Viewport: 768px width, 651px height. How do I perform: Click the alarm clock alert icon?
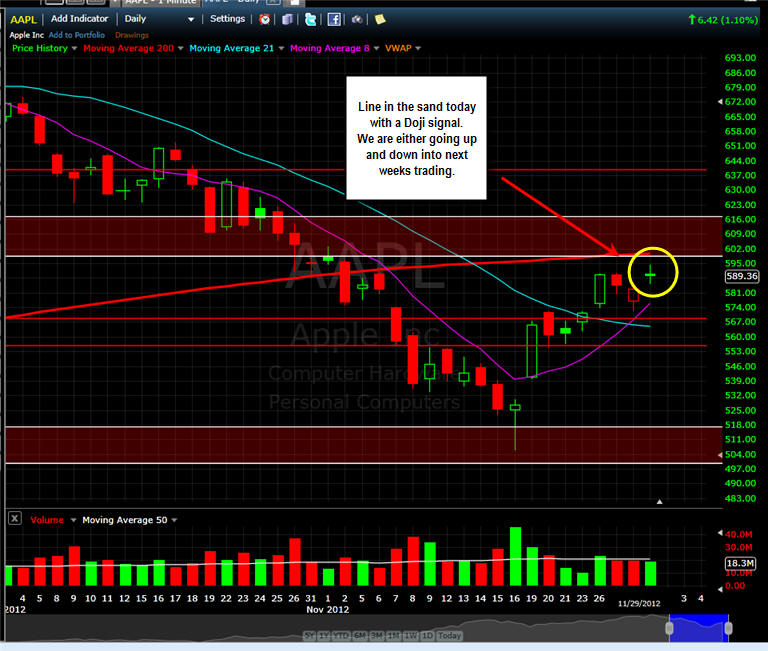(x=264, y=19)
